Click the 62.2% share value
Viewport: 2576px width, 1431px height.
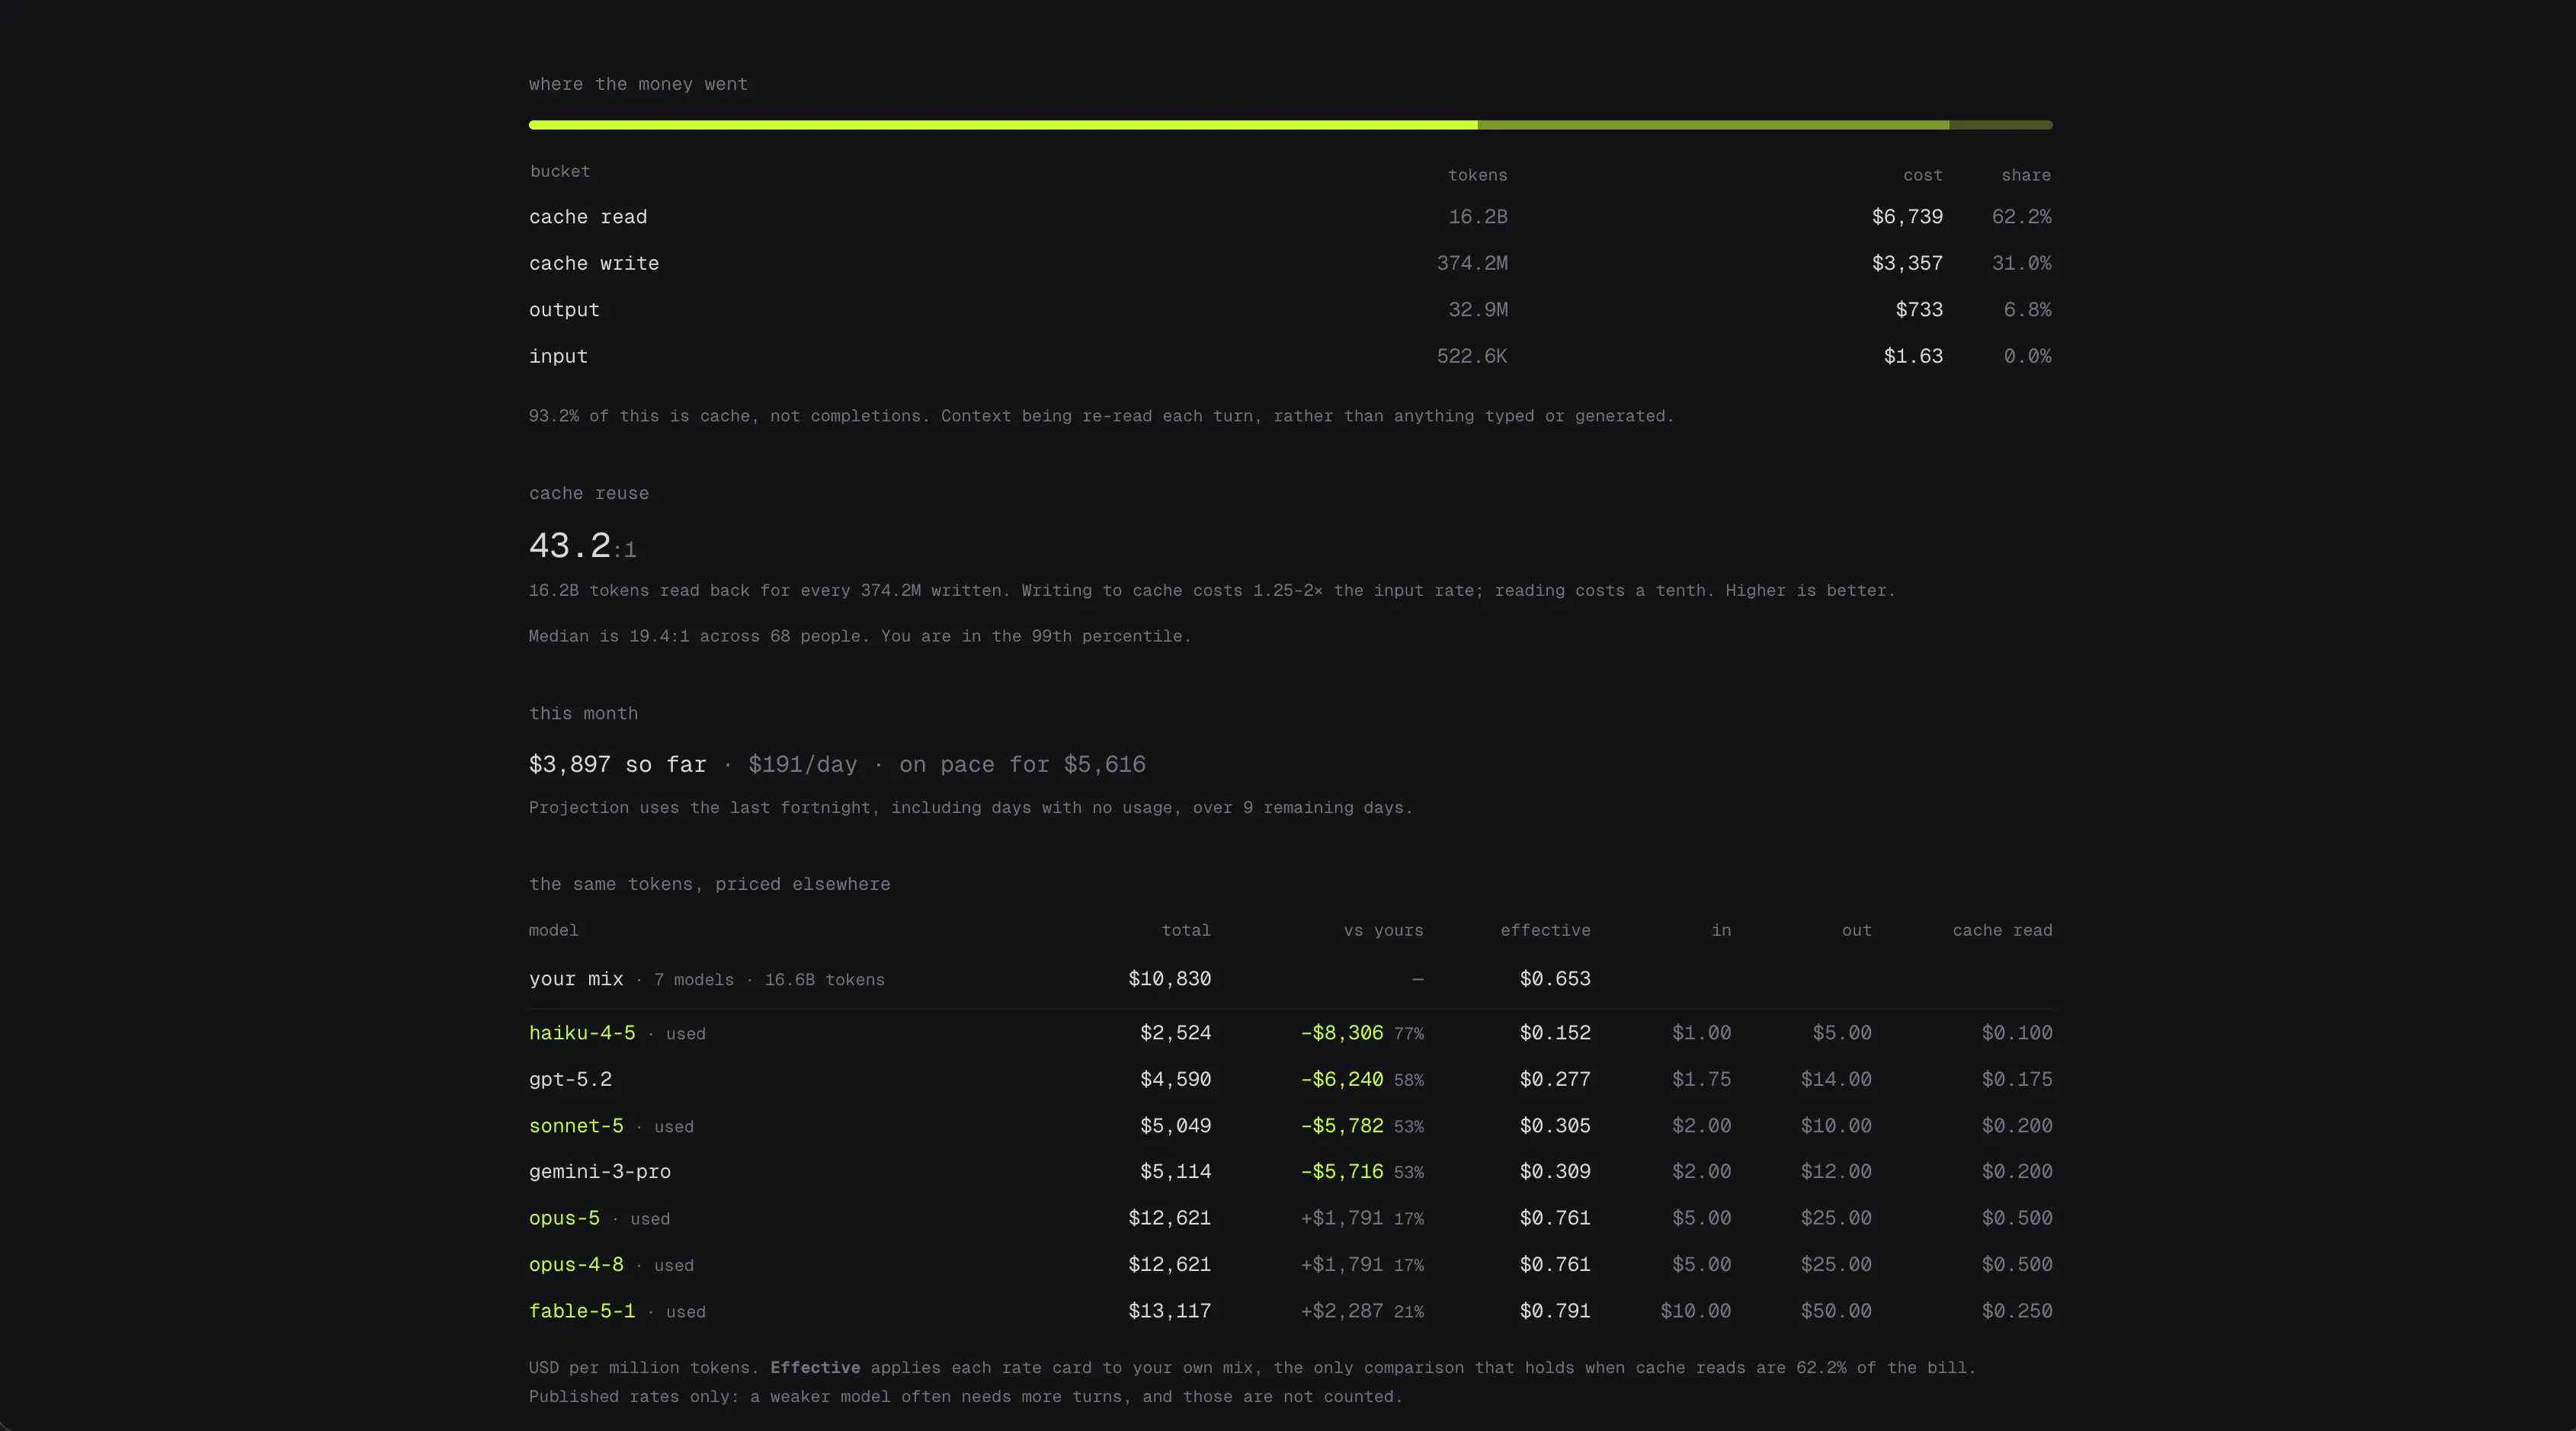pos(2021,217)
